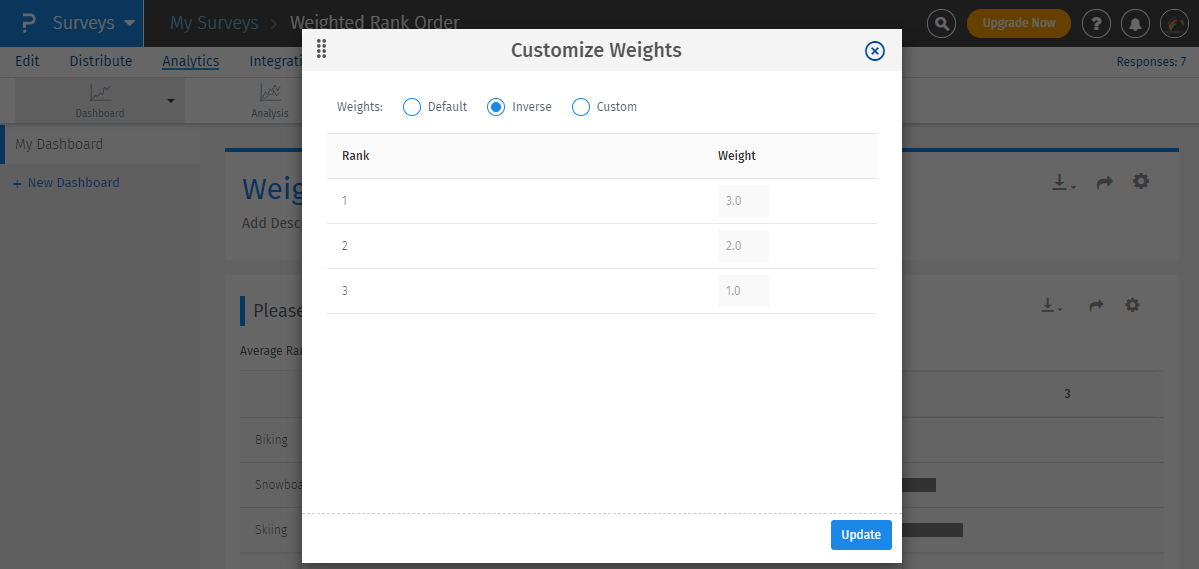1199x569 pixels.
Task: Open the question card settings gear icon
Action: coord(1132,304)
